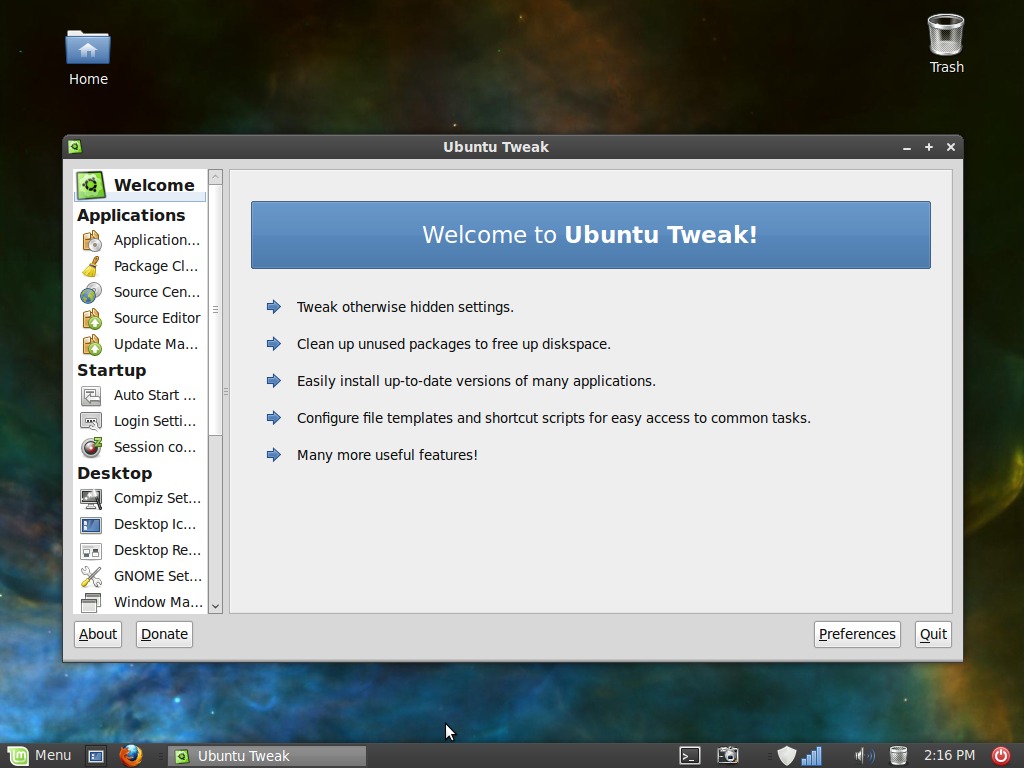Image resolution: width=1024 pixels, height=768 pixels.
Task: Click the Auto Start programs icon
Action: click(91, 396)
